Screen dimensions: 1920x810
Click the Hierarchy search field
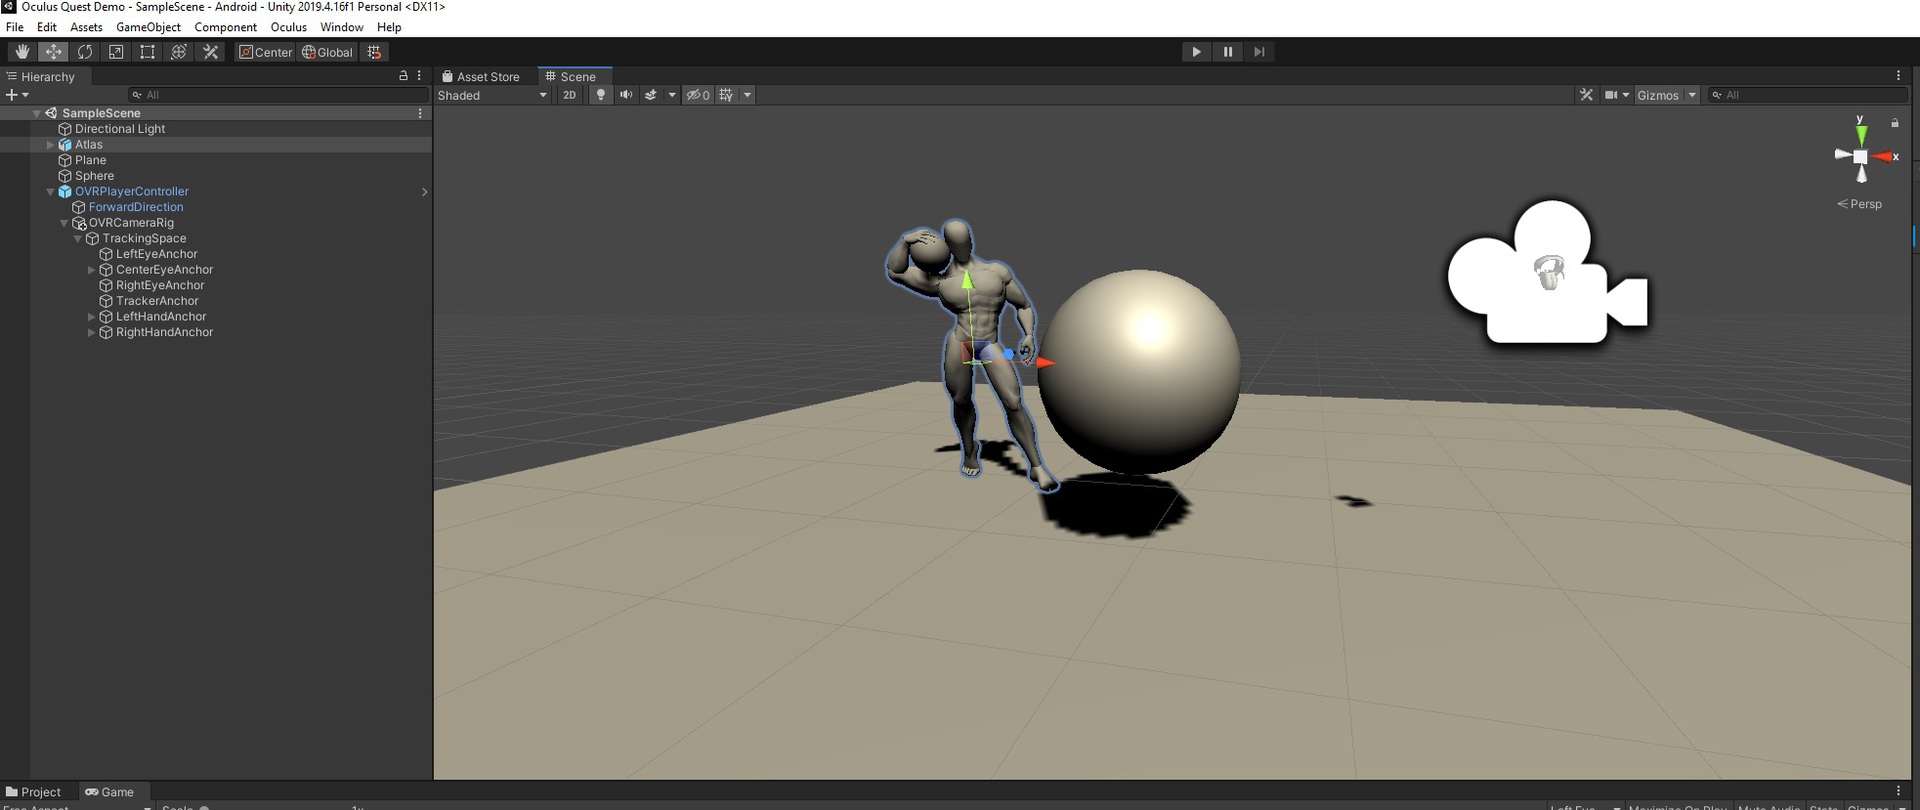point(280,95)
